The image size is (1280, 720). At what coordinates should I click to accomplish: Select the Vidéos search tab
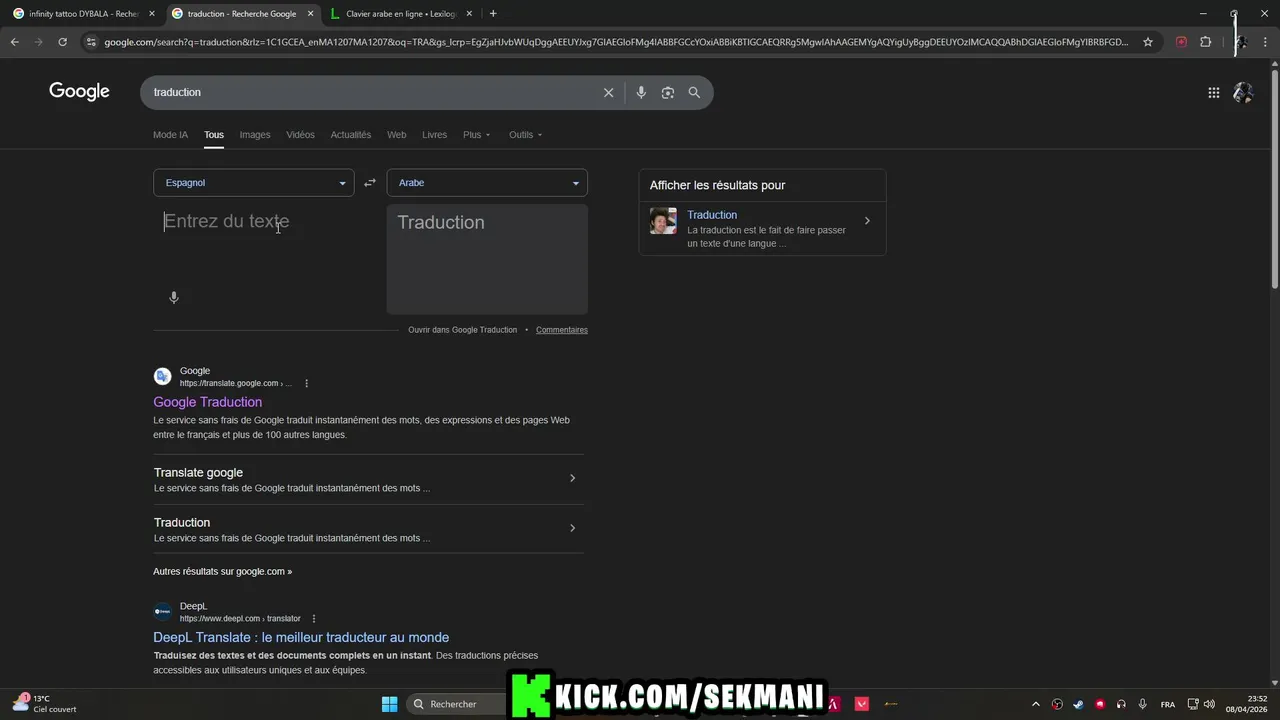300,135
